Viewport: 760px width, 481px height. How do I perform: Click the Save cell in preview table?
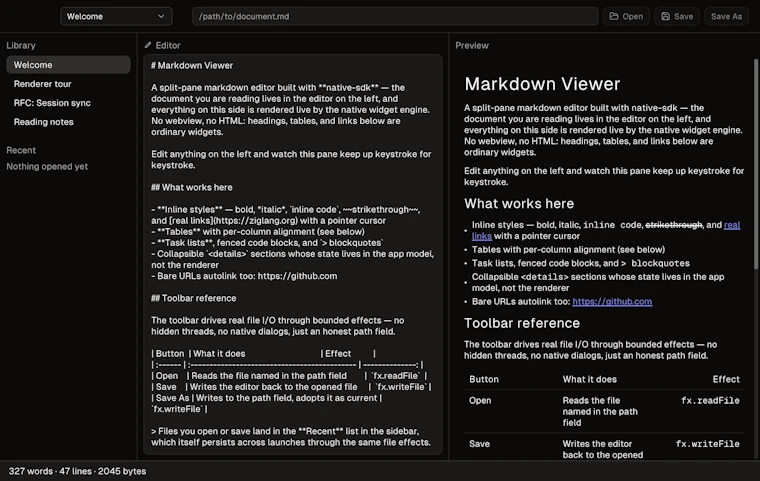click(479, 444)
